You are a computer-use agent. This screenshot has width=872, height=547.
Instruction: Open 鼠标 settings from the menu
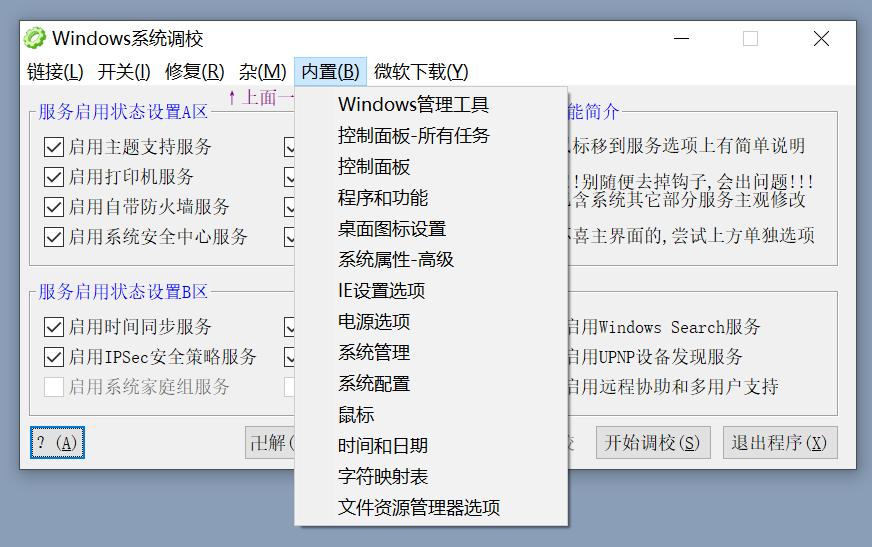tap(431, 415)
